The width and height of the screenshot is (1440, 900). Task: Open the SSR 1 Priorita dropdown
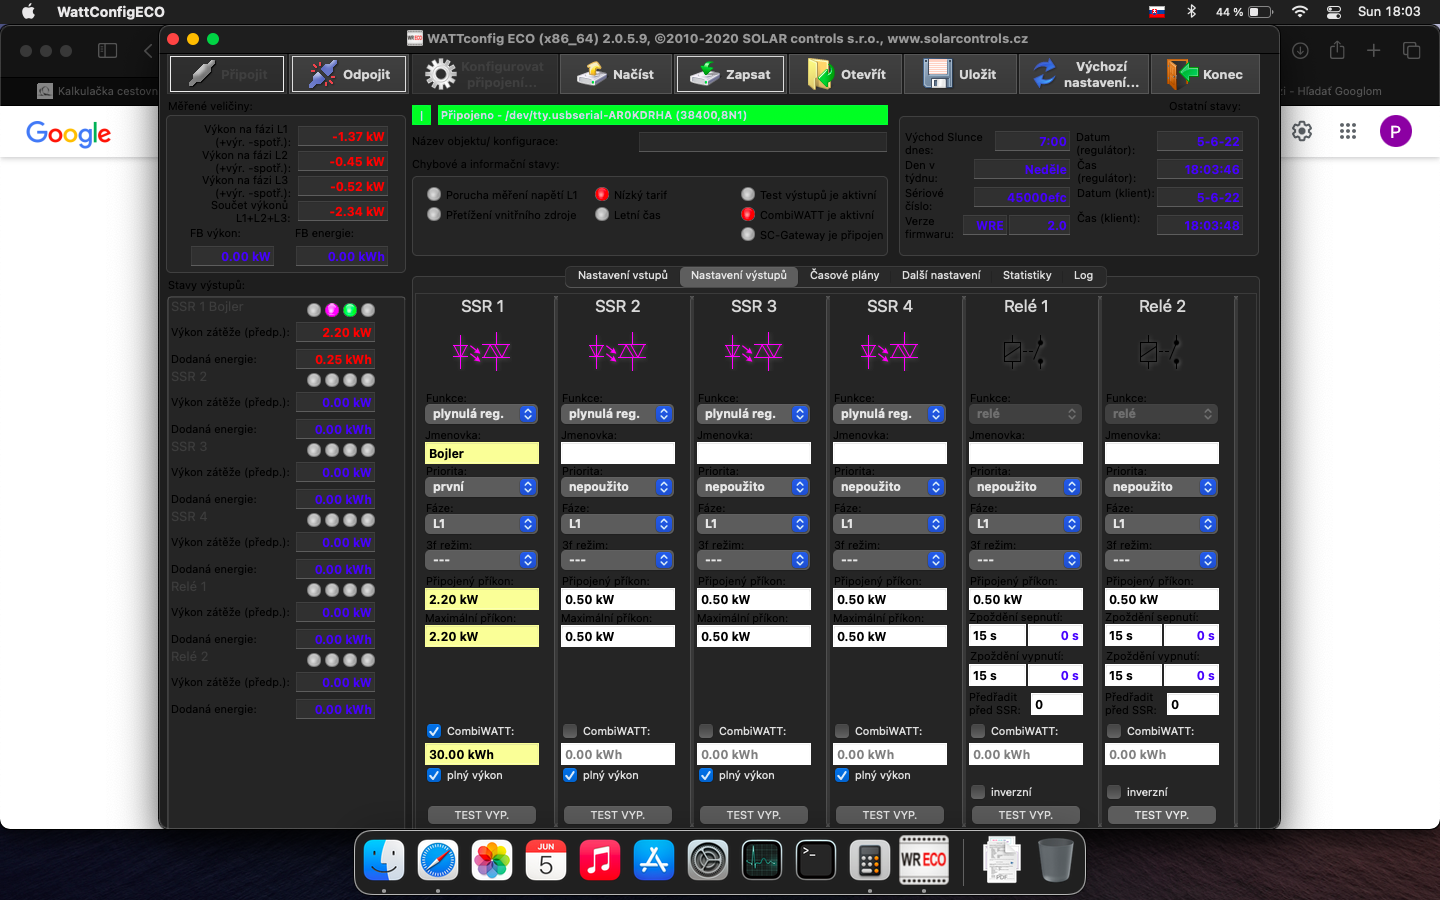[482, 487]
